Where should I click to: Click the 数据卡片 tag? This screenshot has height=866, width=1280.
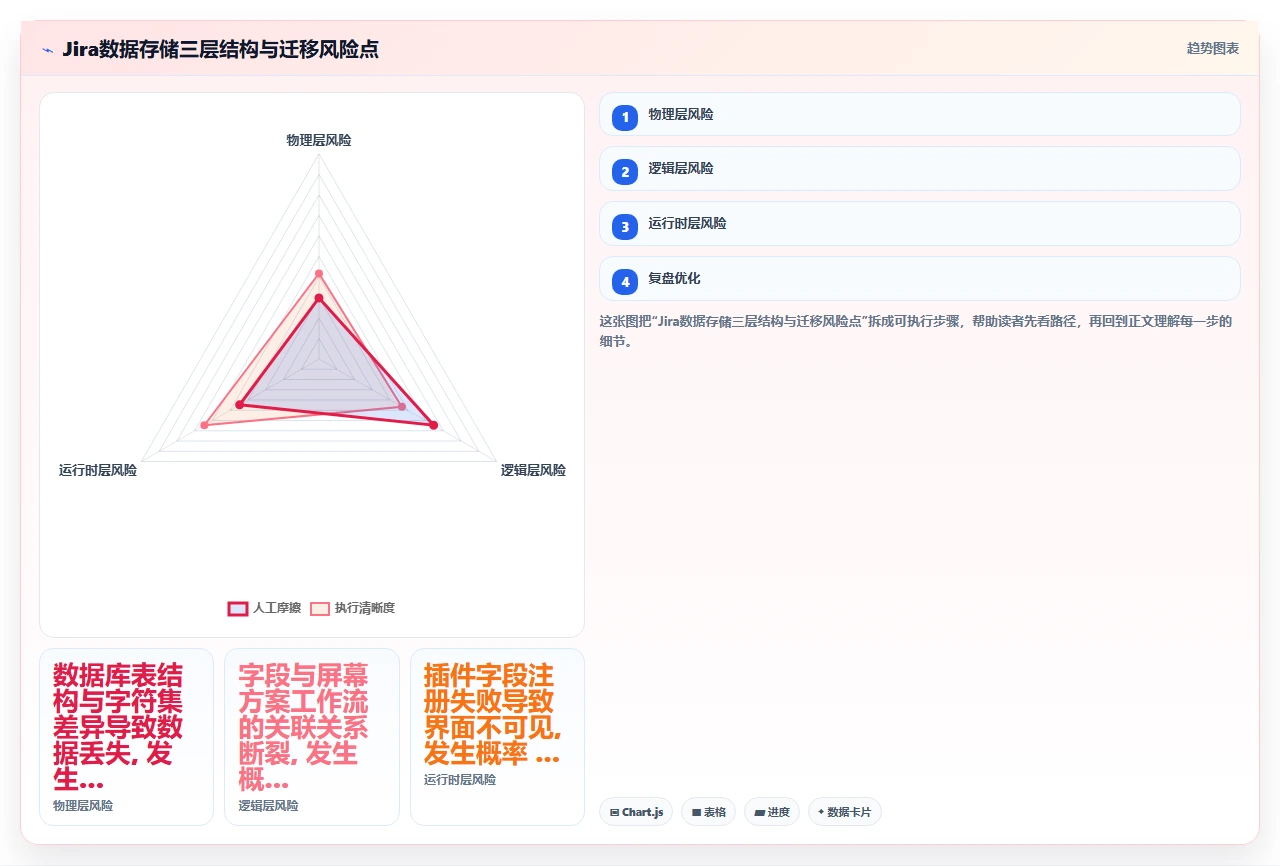point(845,812)
